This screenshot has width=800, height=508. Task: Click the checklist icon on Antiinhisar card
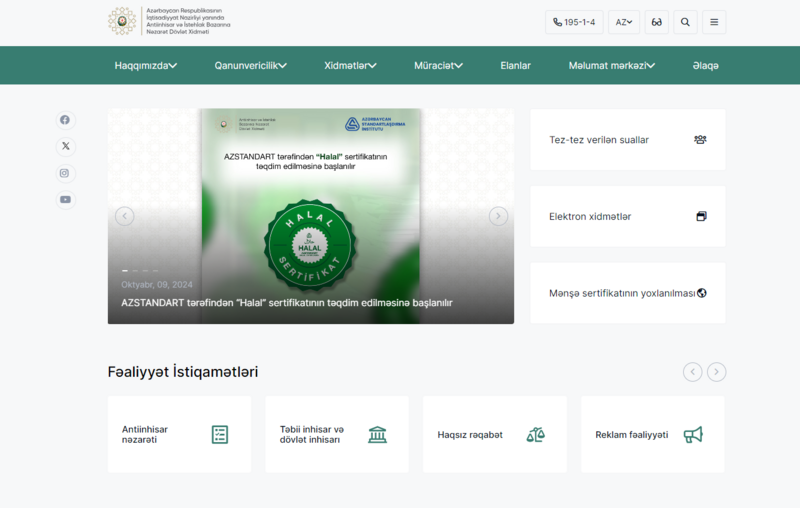pyautogui.click(x=220, y=435)
